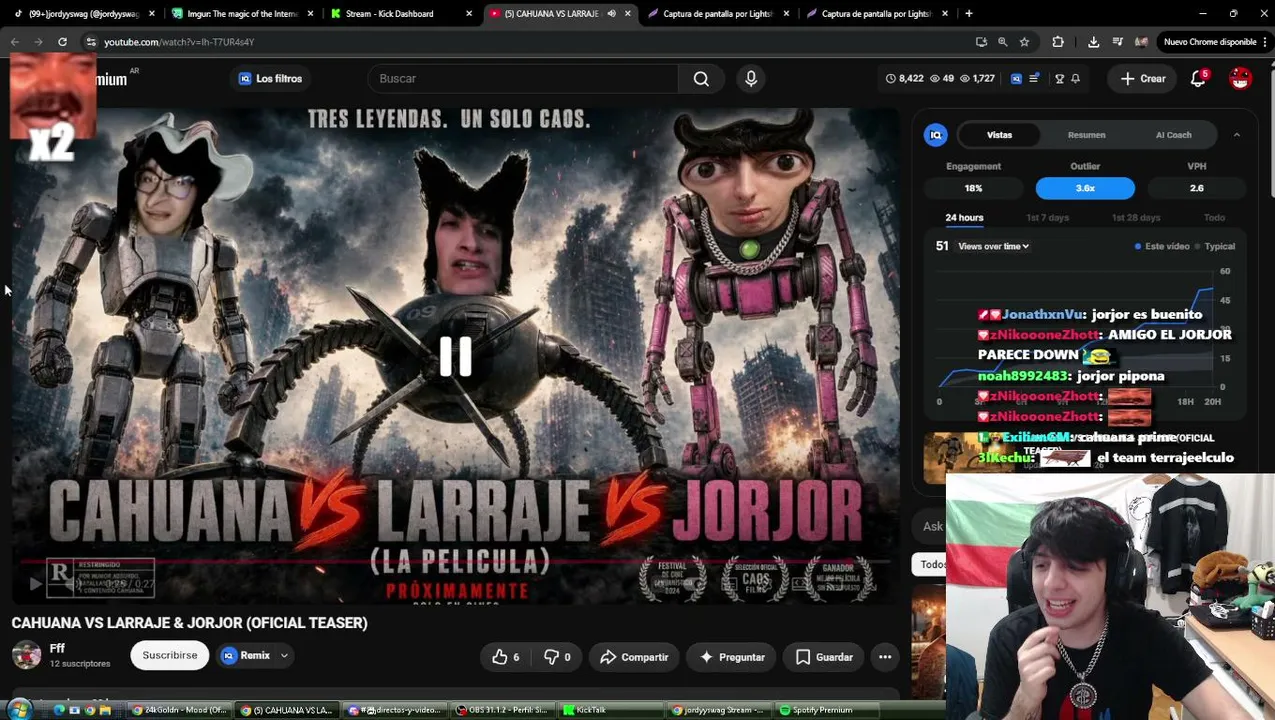Open Views over time dropdown

[x=993, y=246]
